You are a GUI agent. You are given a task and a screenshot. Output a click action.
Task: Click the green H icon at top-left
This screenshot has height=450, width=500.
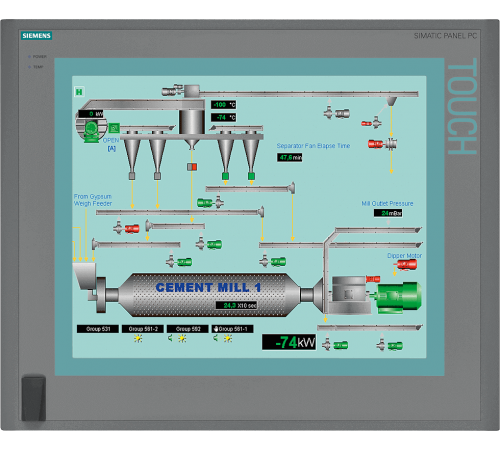(79, 92)
